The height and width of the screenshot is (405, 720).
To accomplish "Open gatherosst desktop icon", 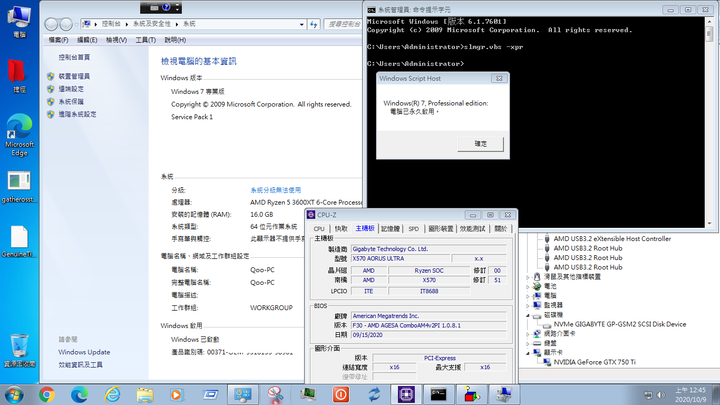I will point(19,187).
